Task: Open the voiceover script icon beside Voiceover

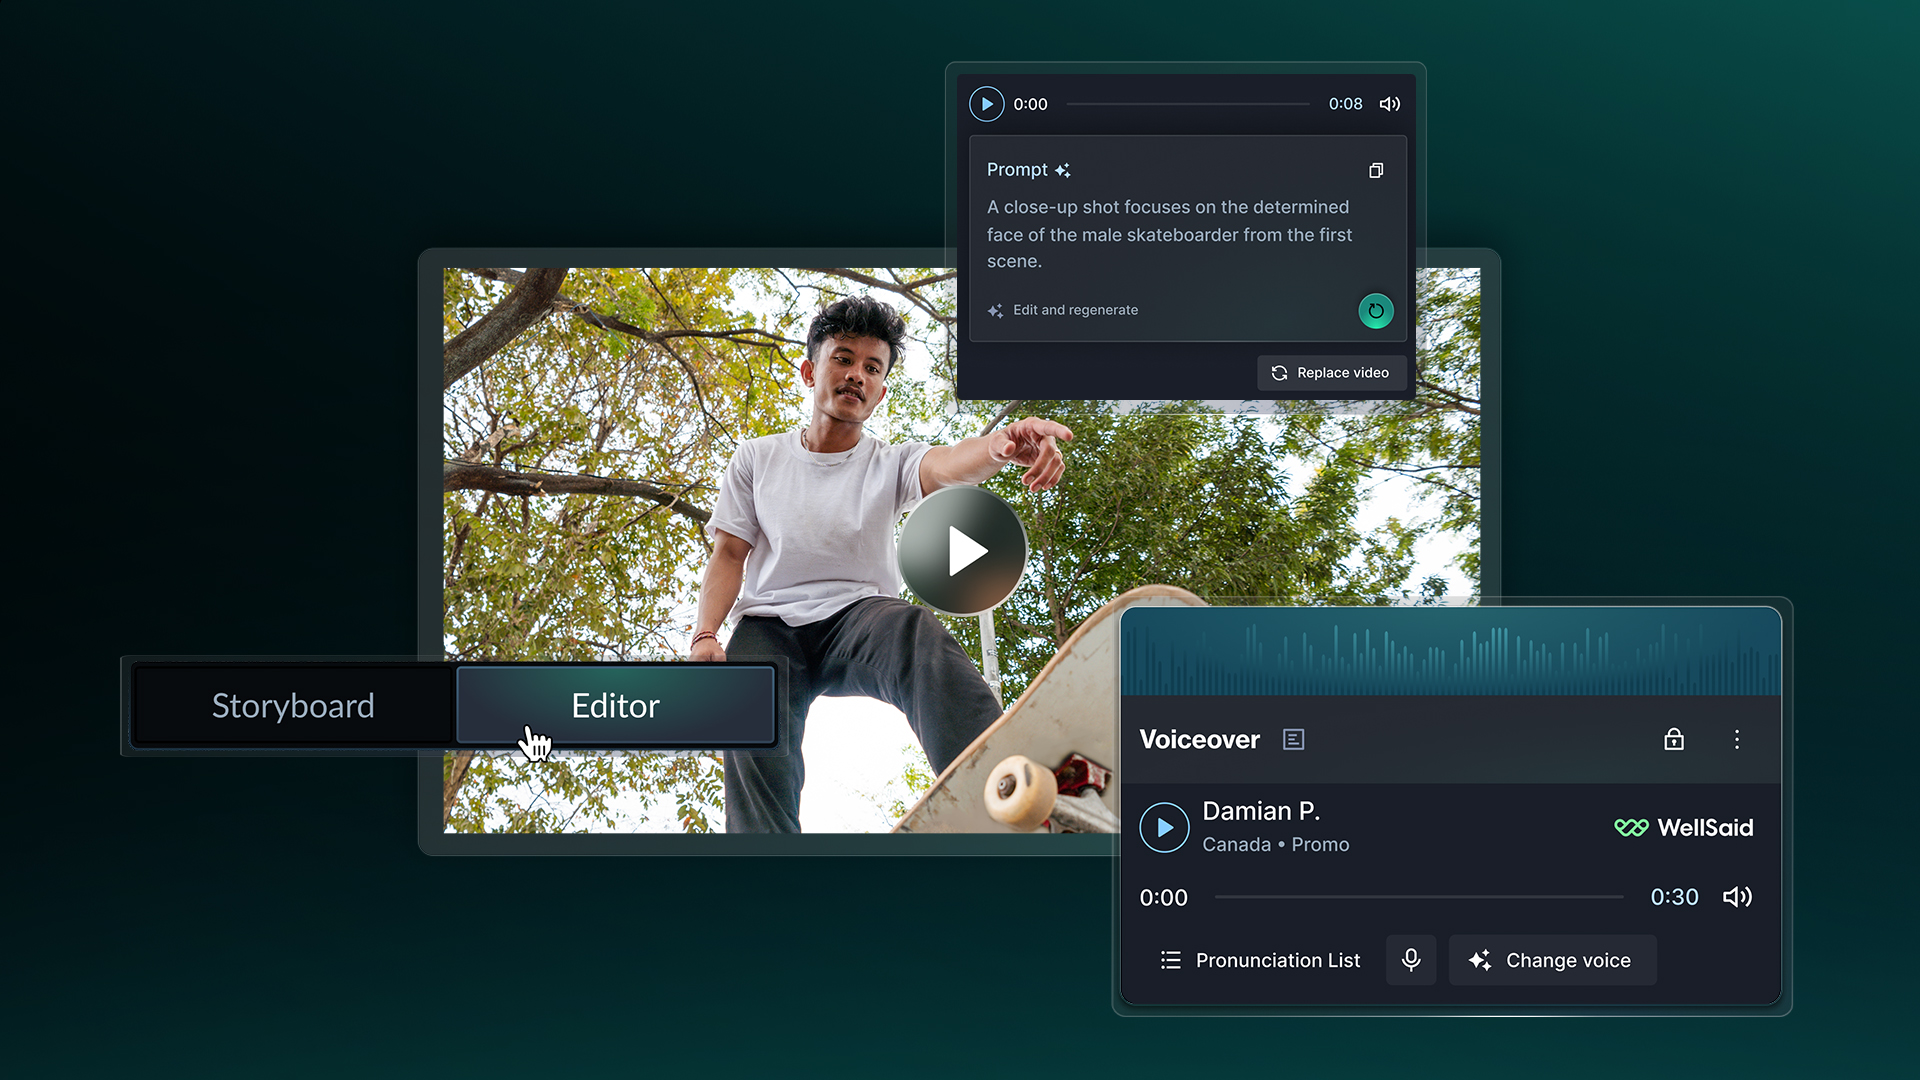Action: coord(1293,740)
